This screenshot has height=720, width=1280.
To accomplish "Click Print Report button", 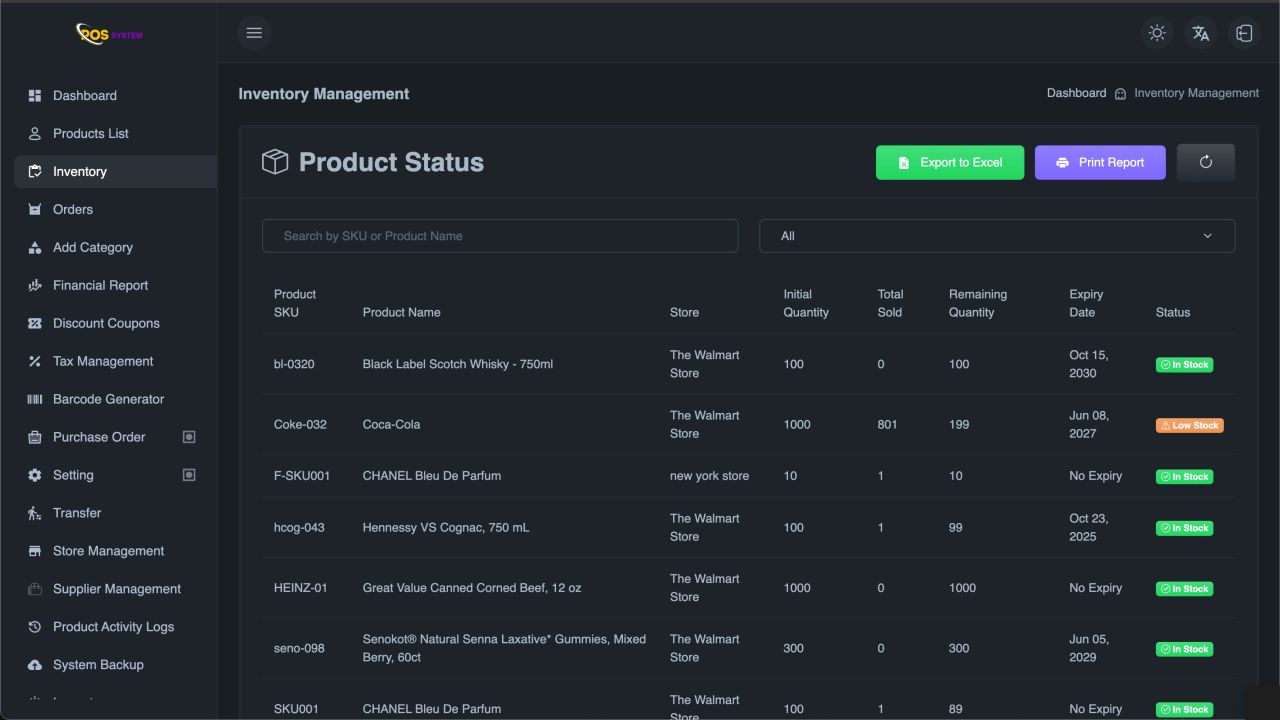I will click(x=1100, y=162).
